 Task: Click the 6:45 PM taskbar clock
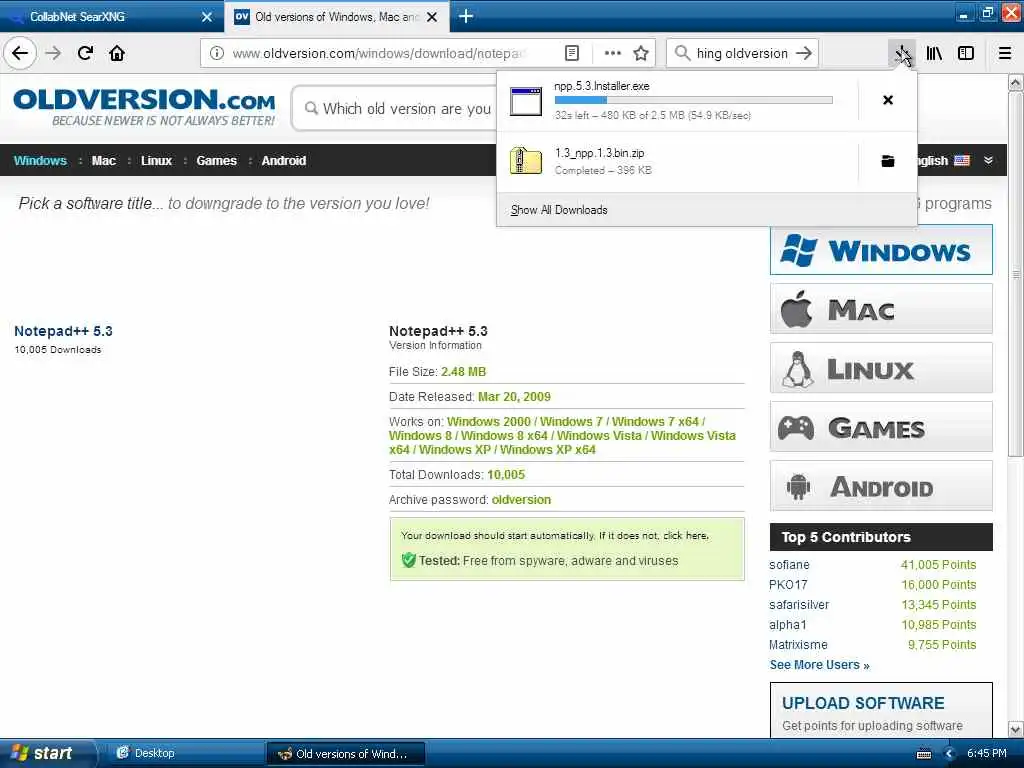(x=987, y=753)
